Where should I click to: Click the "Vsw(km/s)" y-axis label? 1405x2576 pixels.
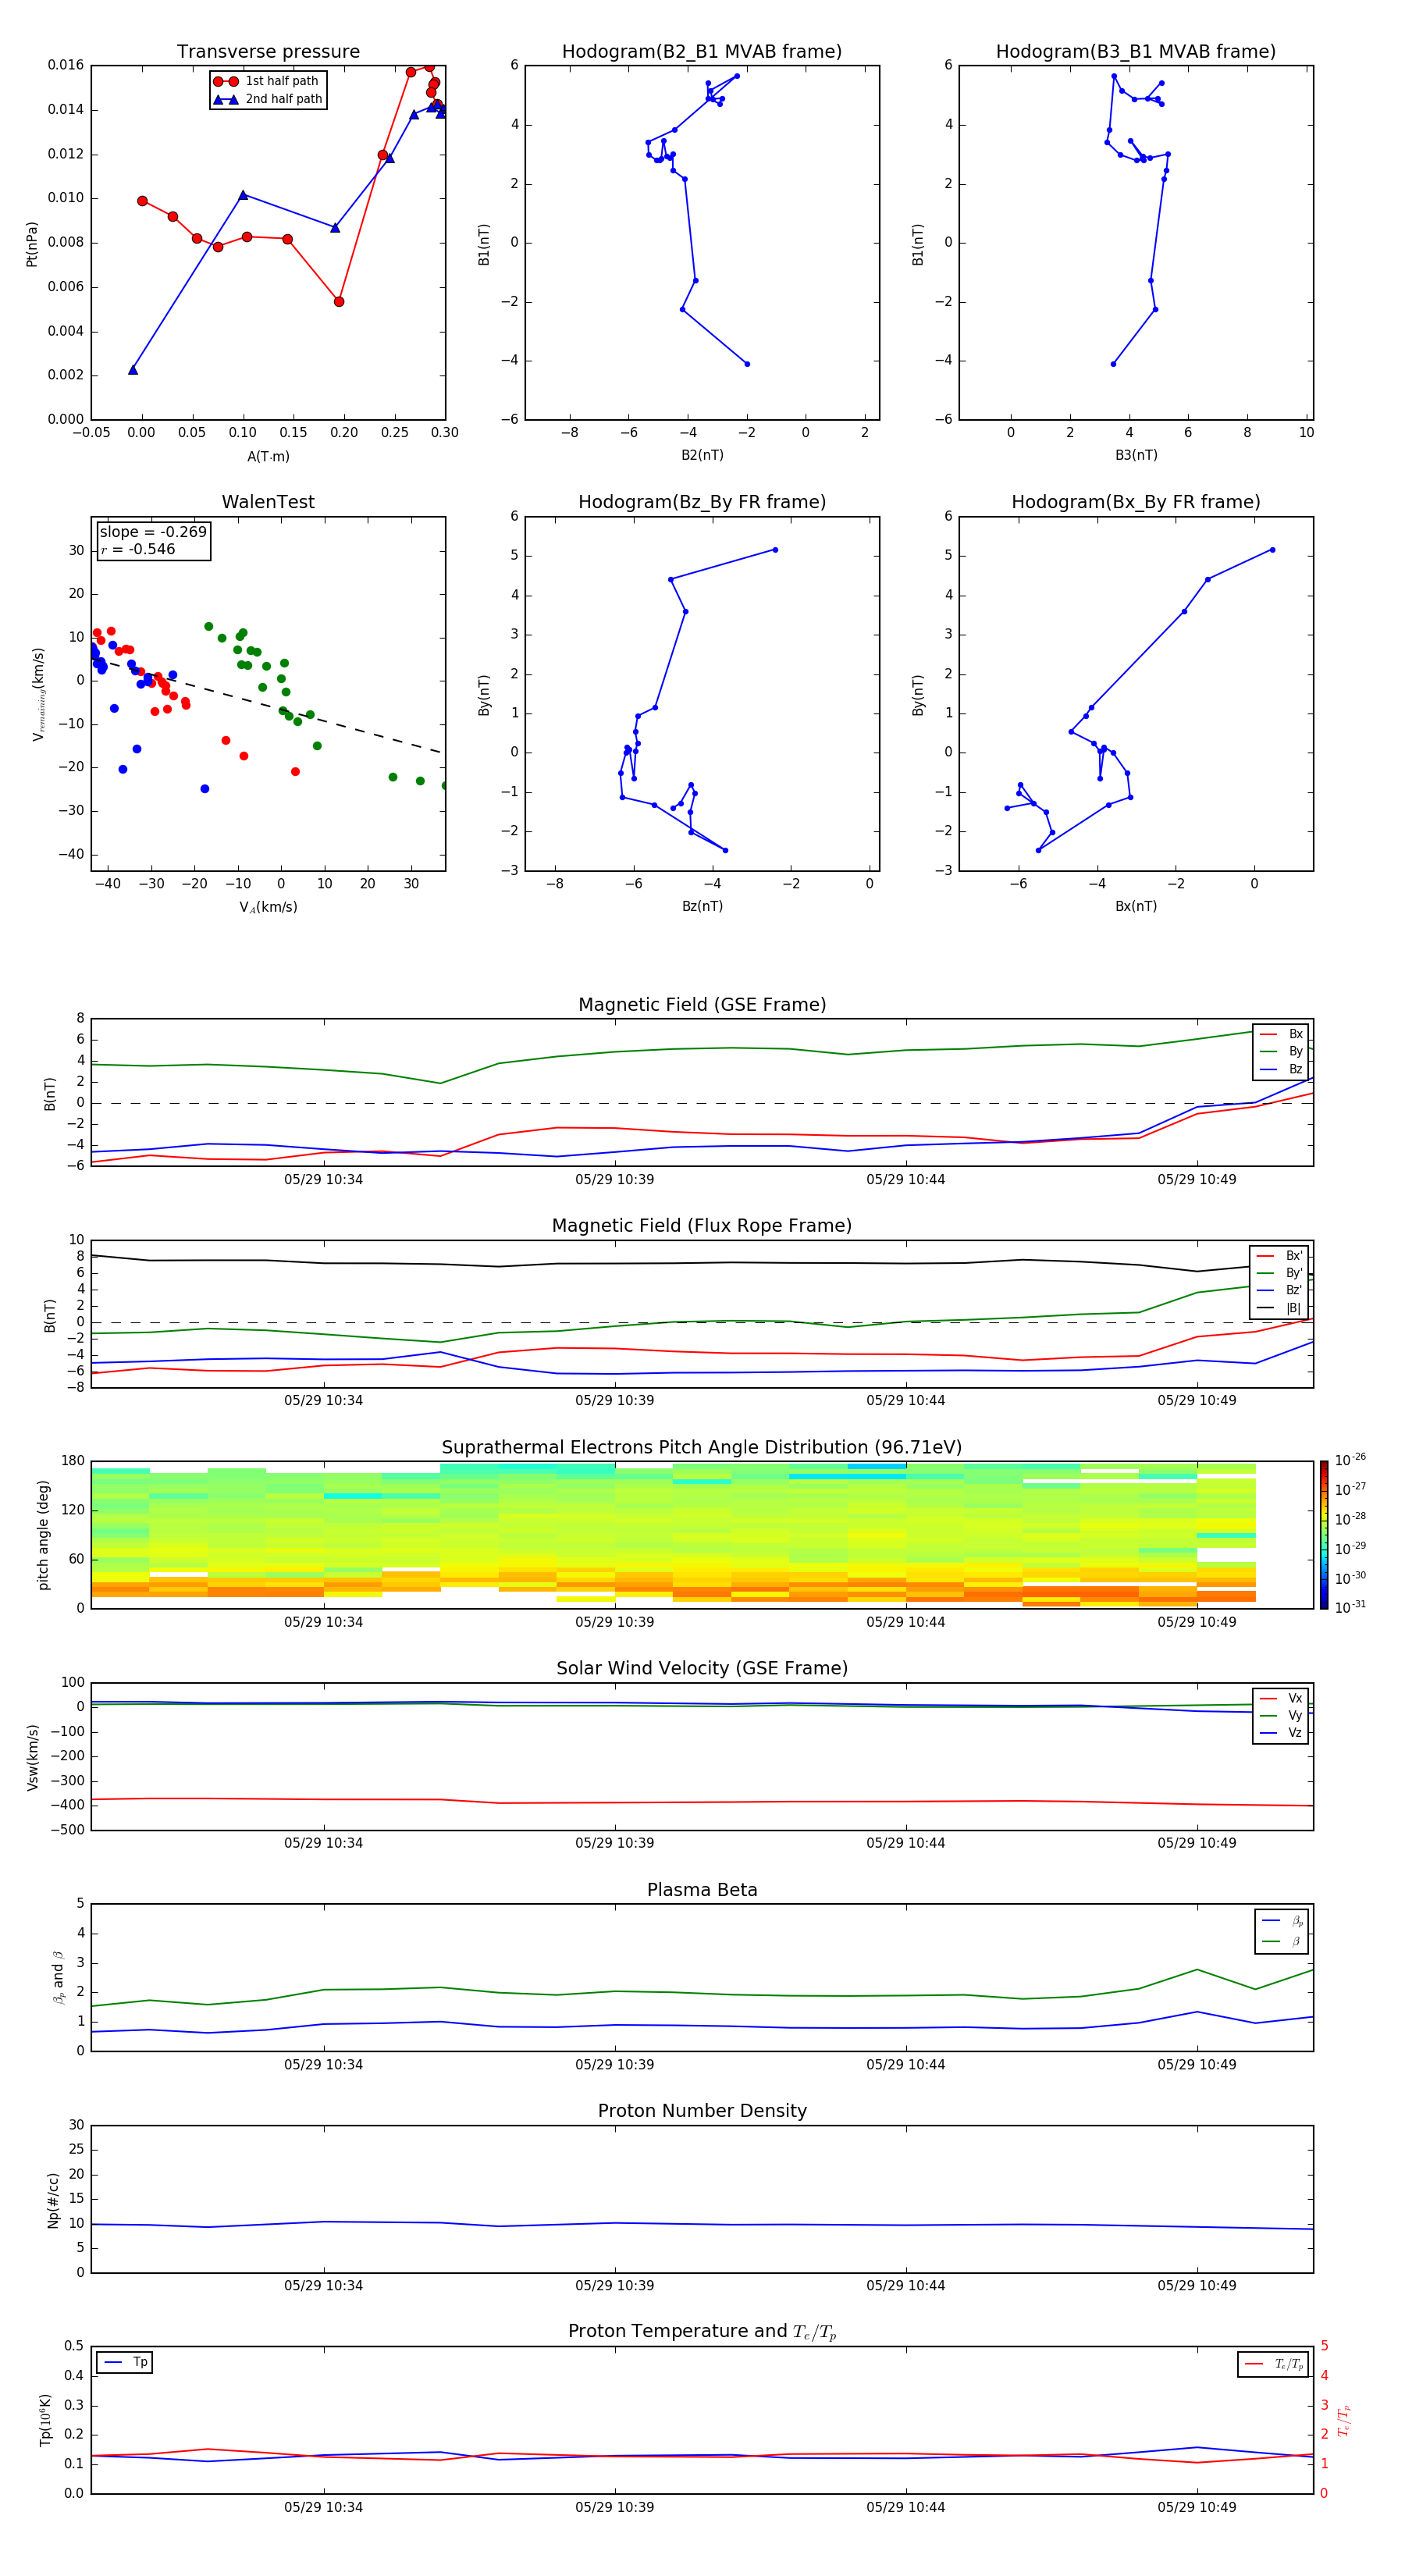pyautogui.click(x=32, y=1757)
